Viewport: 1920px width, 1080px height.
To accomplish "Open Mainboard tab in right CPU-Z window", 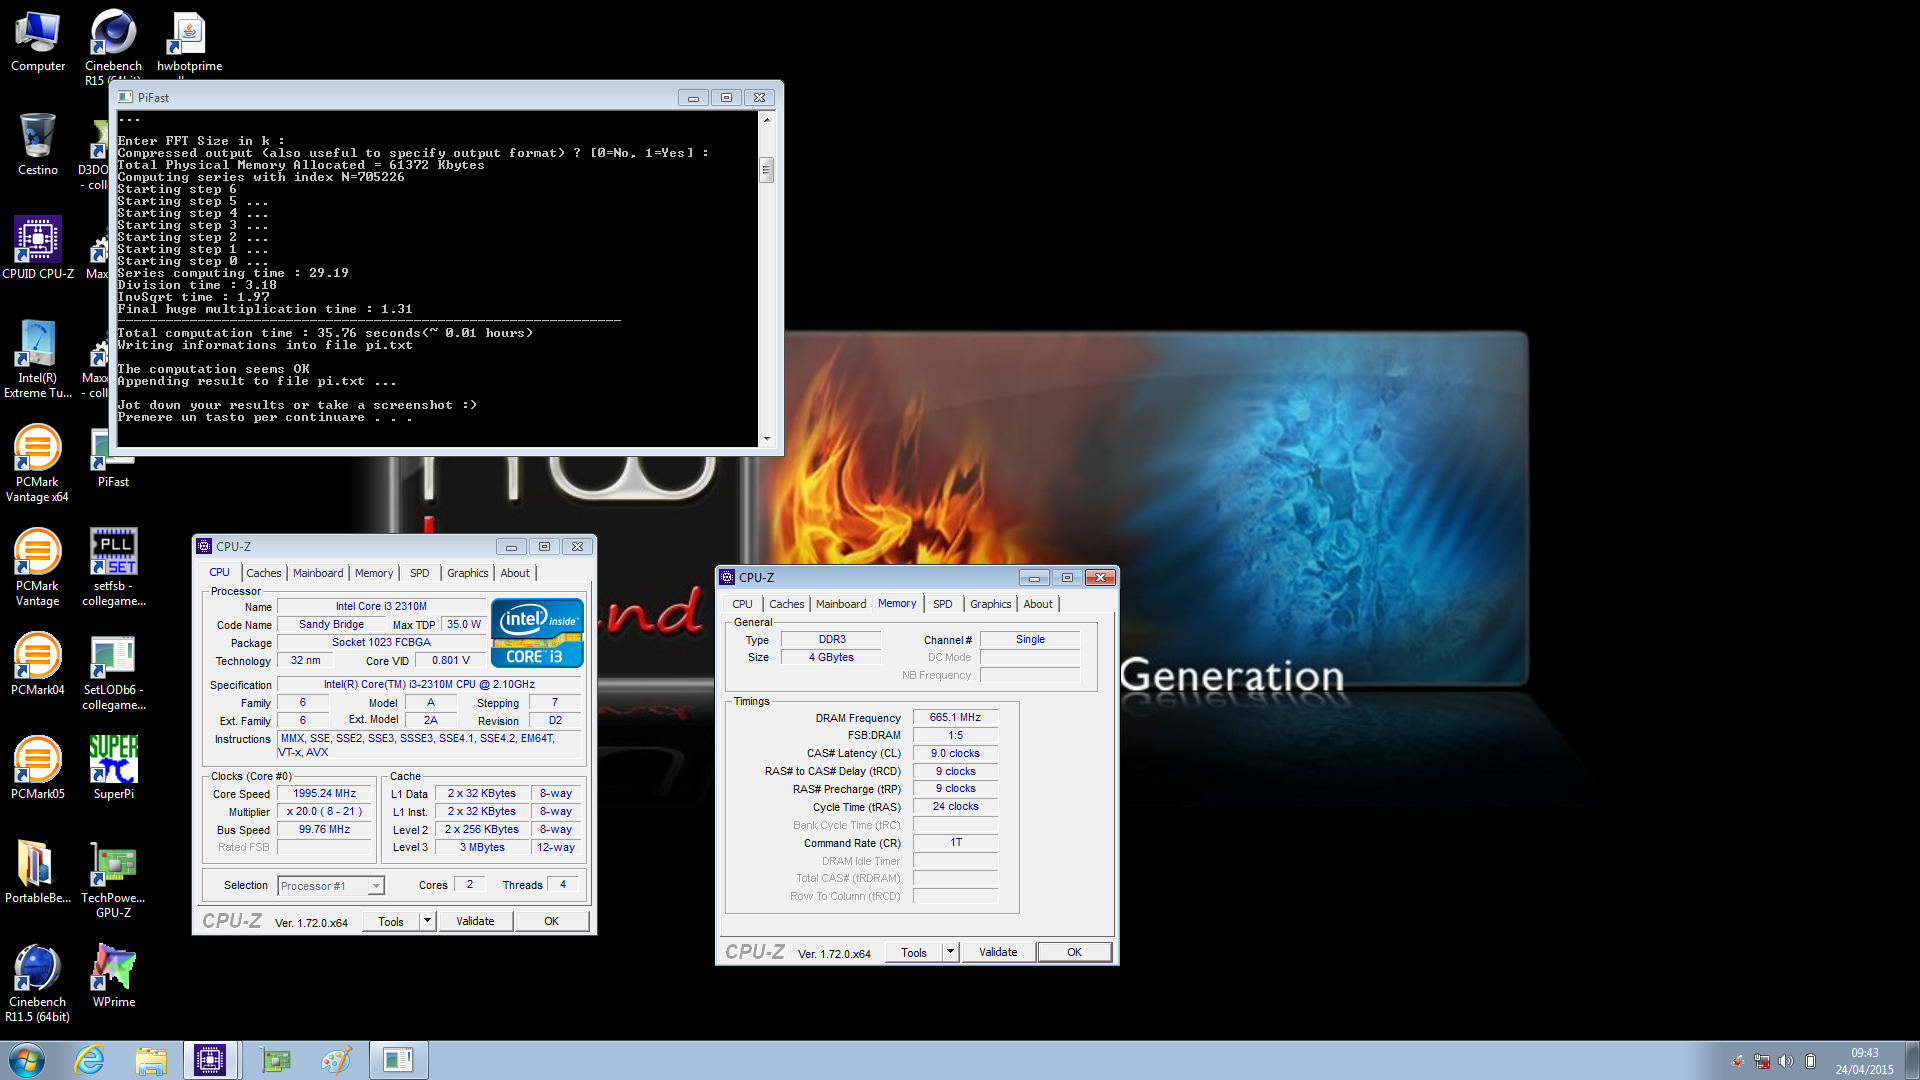I will coord(841,604).
